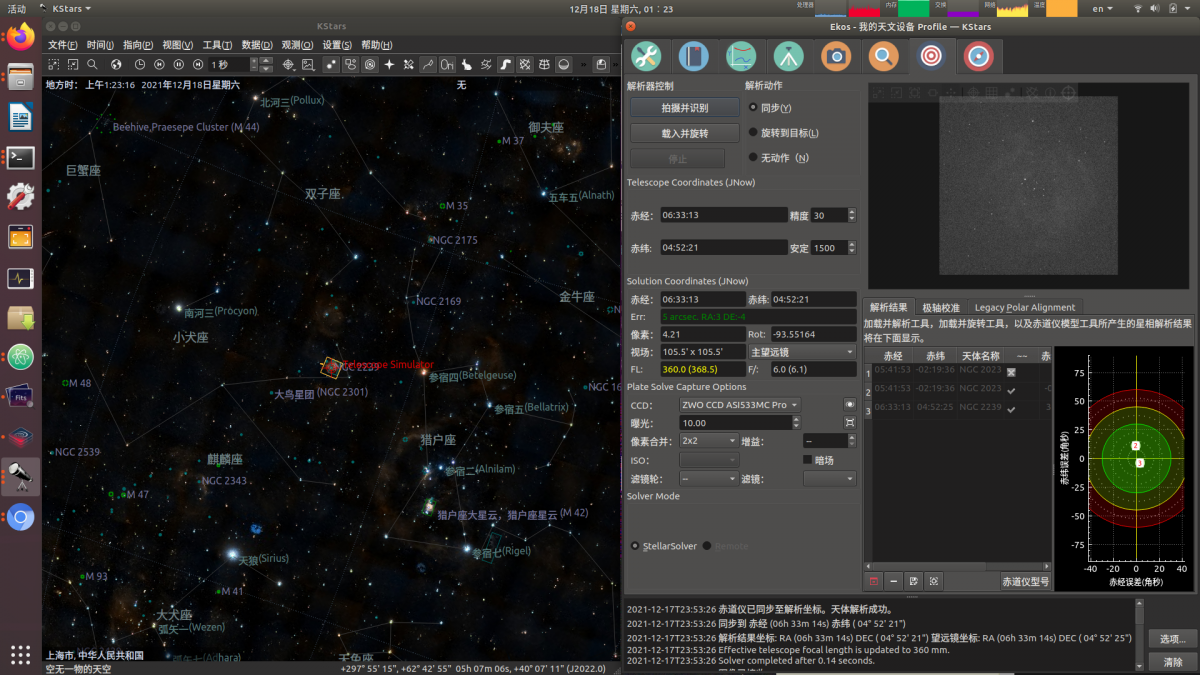Adjust KStars time step spinbox arrows

click(x=266, y=64)
